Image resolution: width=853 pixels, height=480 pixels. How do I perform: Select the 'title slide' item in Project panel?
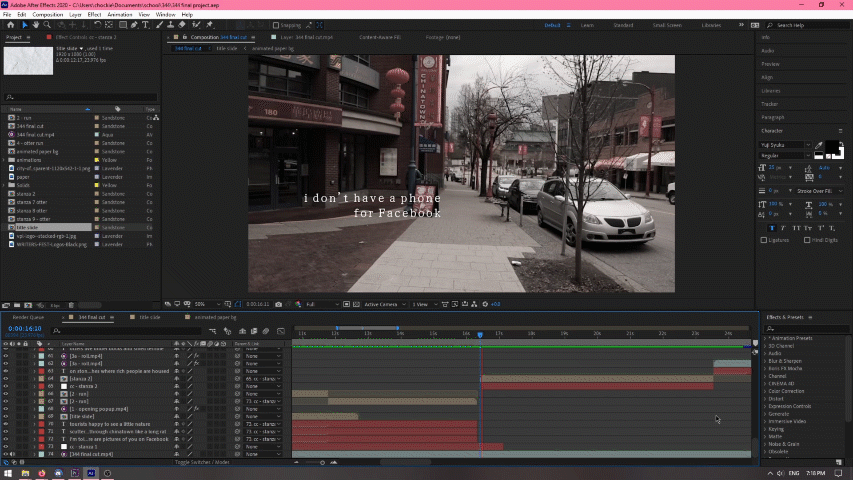[x=26, y=227]
